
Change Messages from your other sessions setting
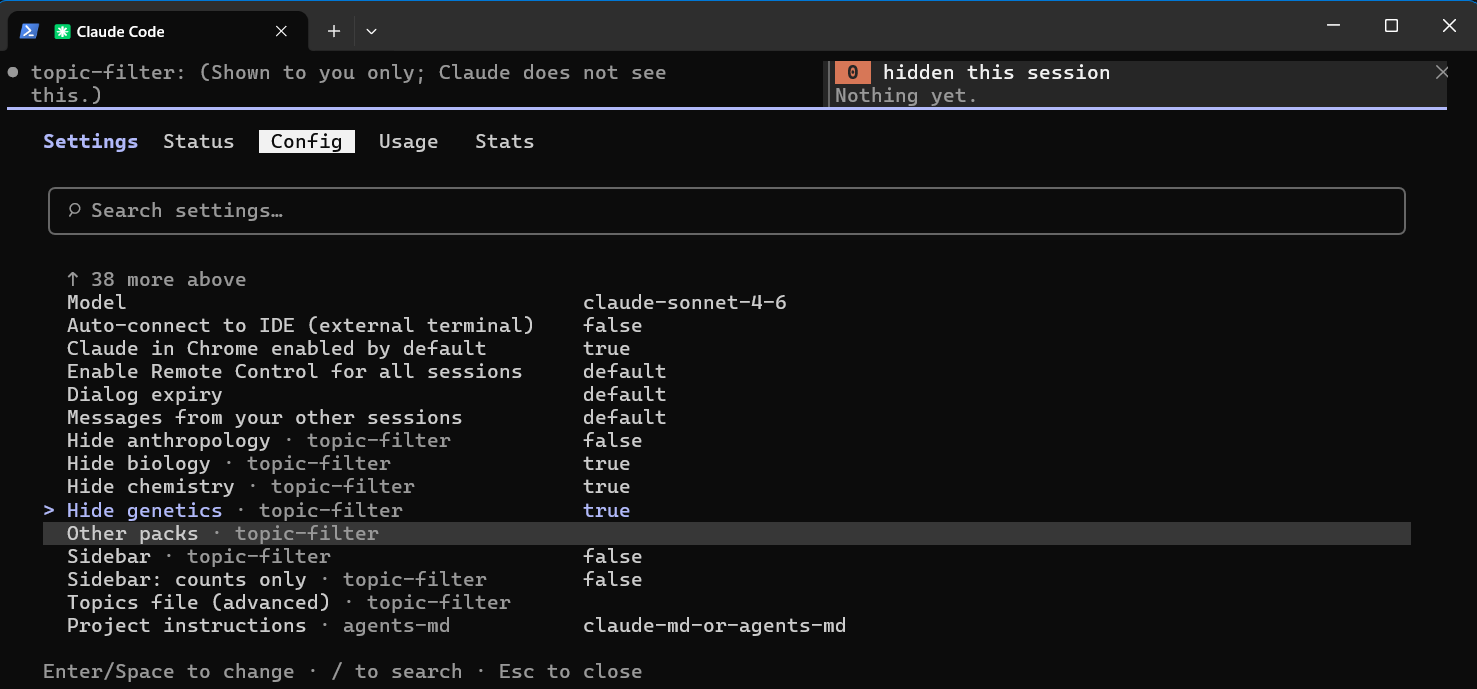point(727,417)
